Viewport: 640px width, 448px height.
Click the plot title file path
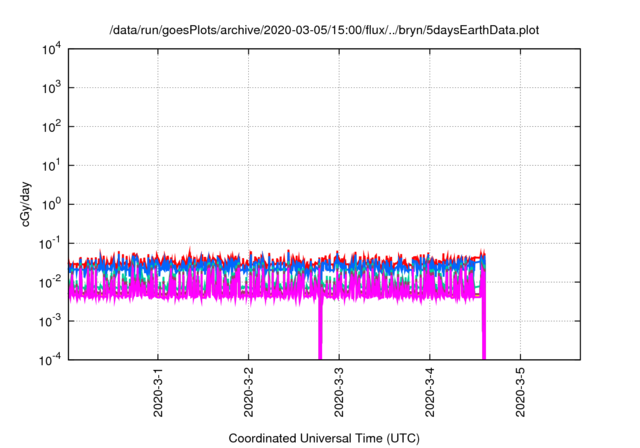pyautogui.click(x=324, y=30)
